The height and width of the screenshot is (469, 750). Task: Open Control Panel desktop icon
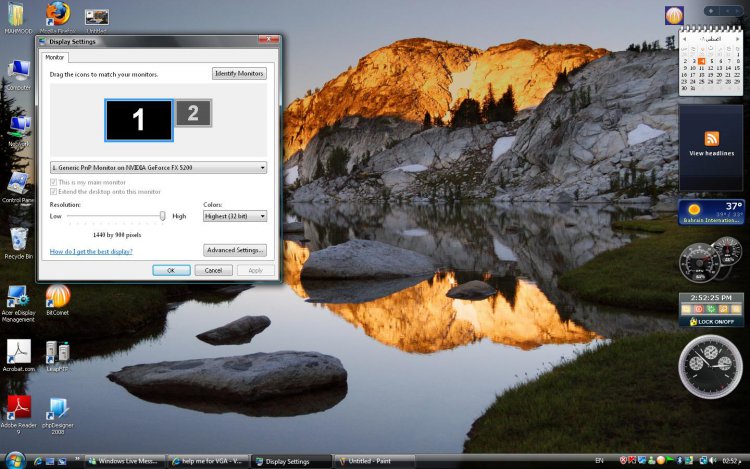coord(18,187)
